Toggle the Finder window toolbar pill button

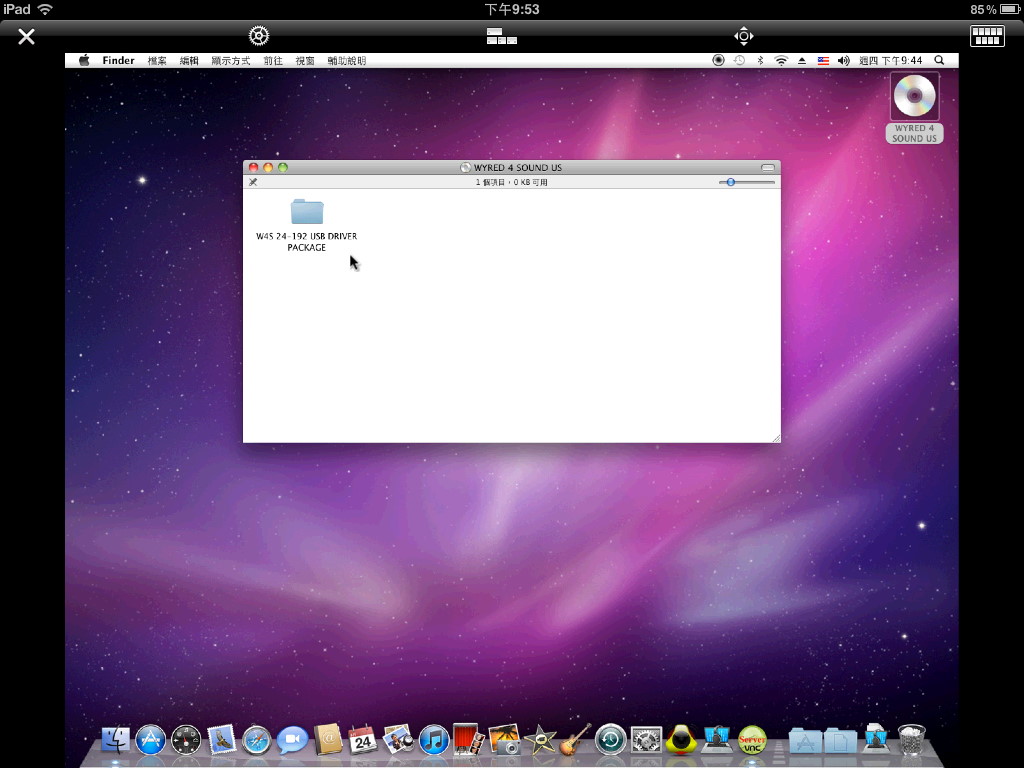coord(768,168)
